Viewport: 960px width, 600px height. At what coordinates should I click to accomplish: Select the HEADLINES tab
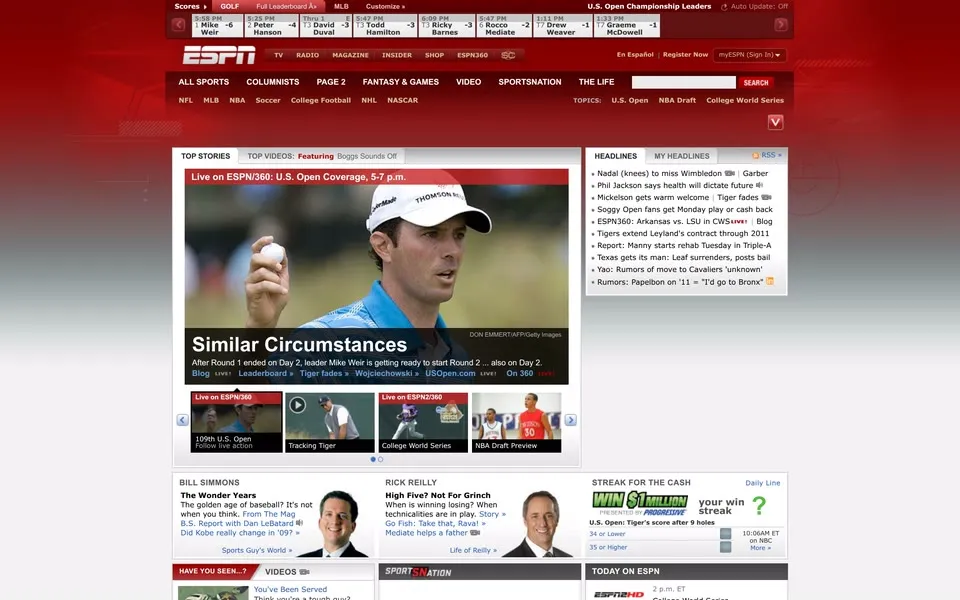coord(615,156)
